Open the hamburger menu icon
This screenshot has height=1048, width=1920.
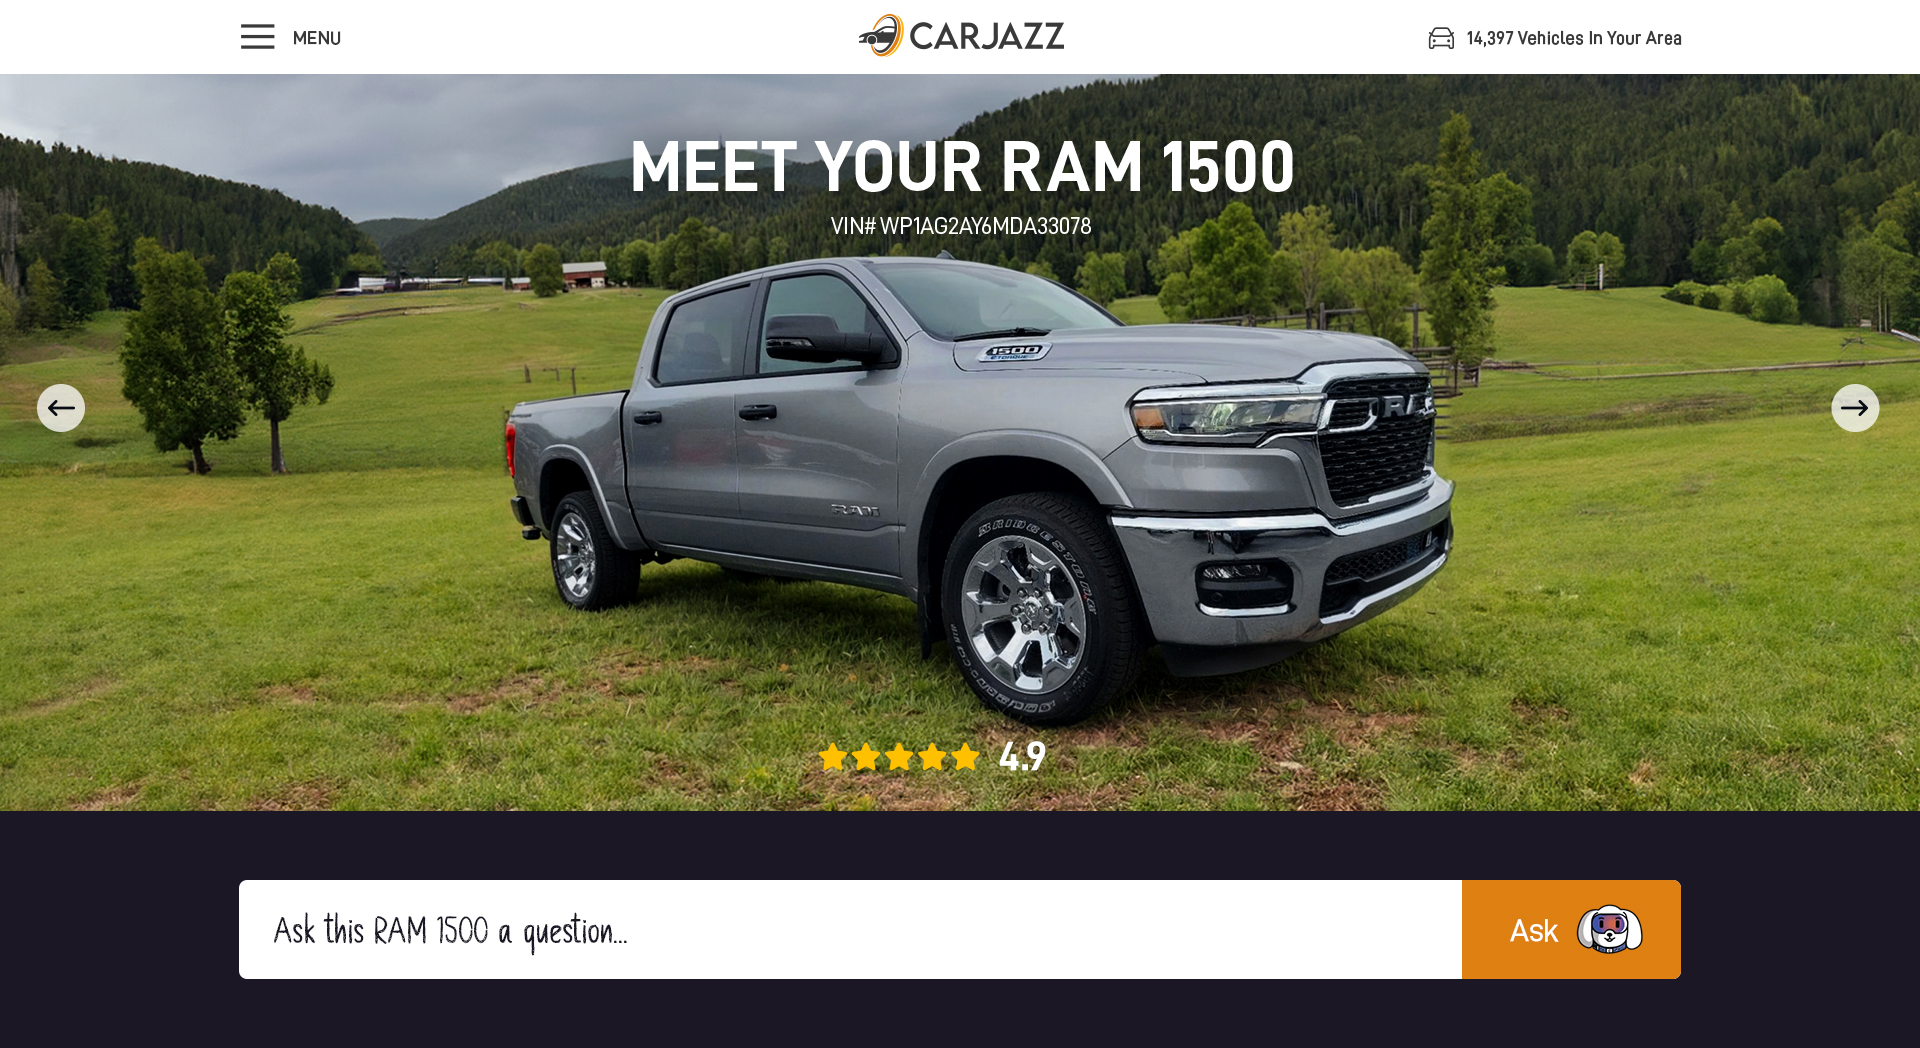click(257, 37)
